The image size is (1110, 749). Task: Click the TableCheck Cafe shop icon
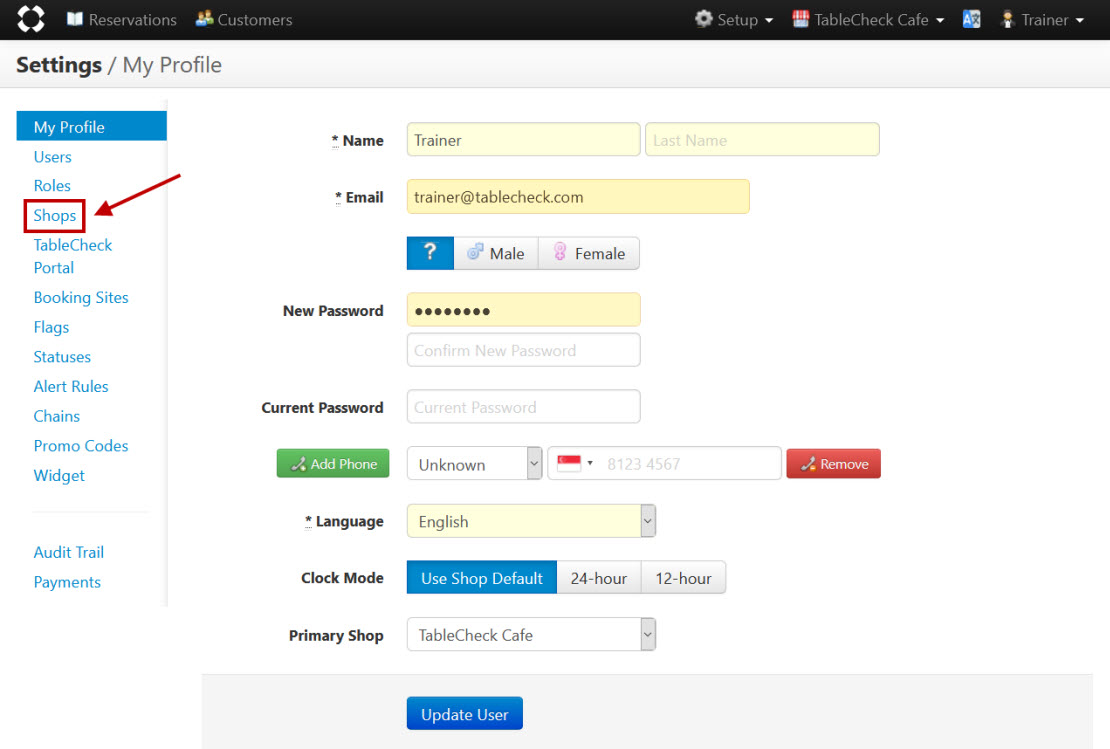[x=800, y=18]
